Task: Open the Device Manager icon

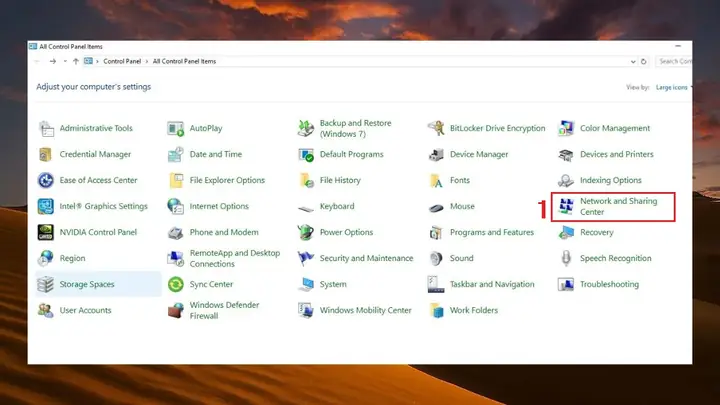Action: coord(436,155)
